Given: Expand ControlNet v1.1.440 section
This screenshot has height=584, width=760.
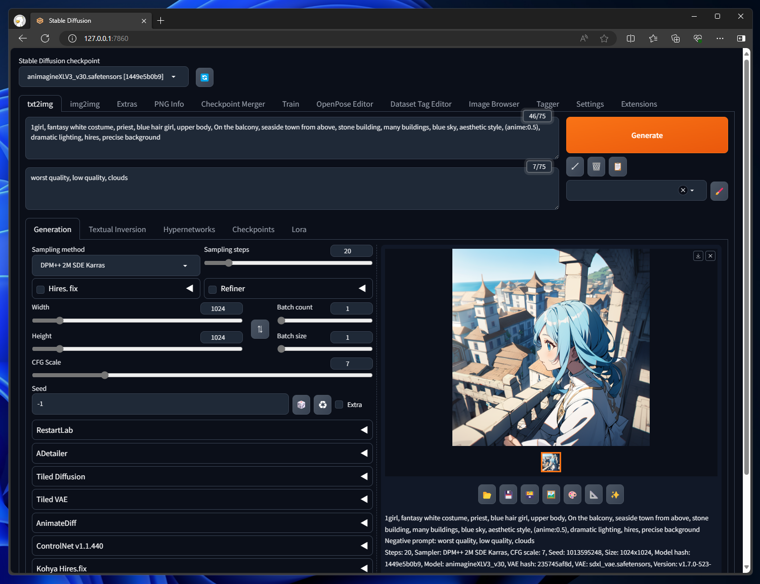Looking at the screenshot, I should tap(202, 546).
